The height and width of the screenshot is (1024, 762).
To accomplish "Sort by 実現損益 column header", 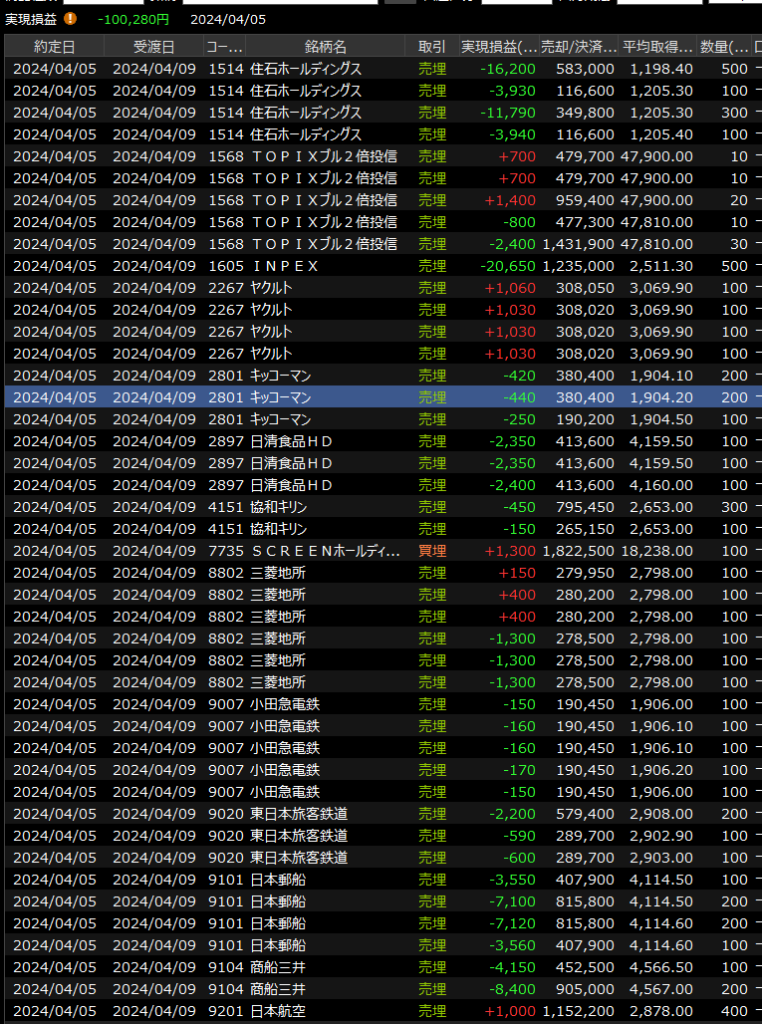I will pos(499,47).
